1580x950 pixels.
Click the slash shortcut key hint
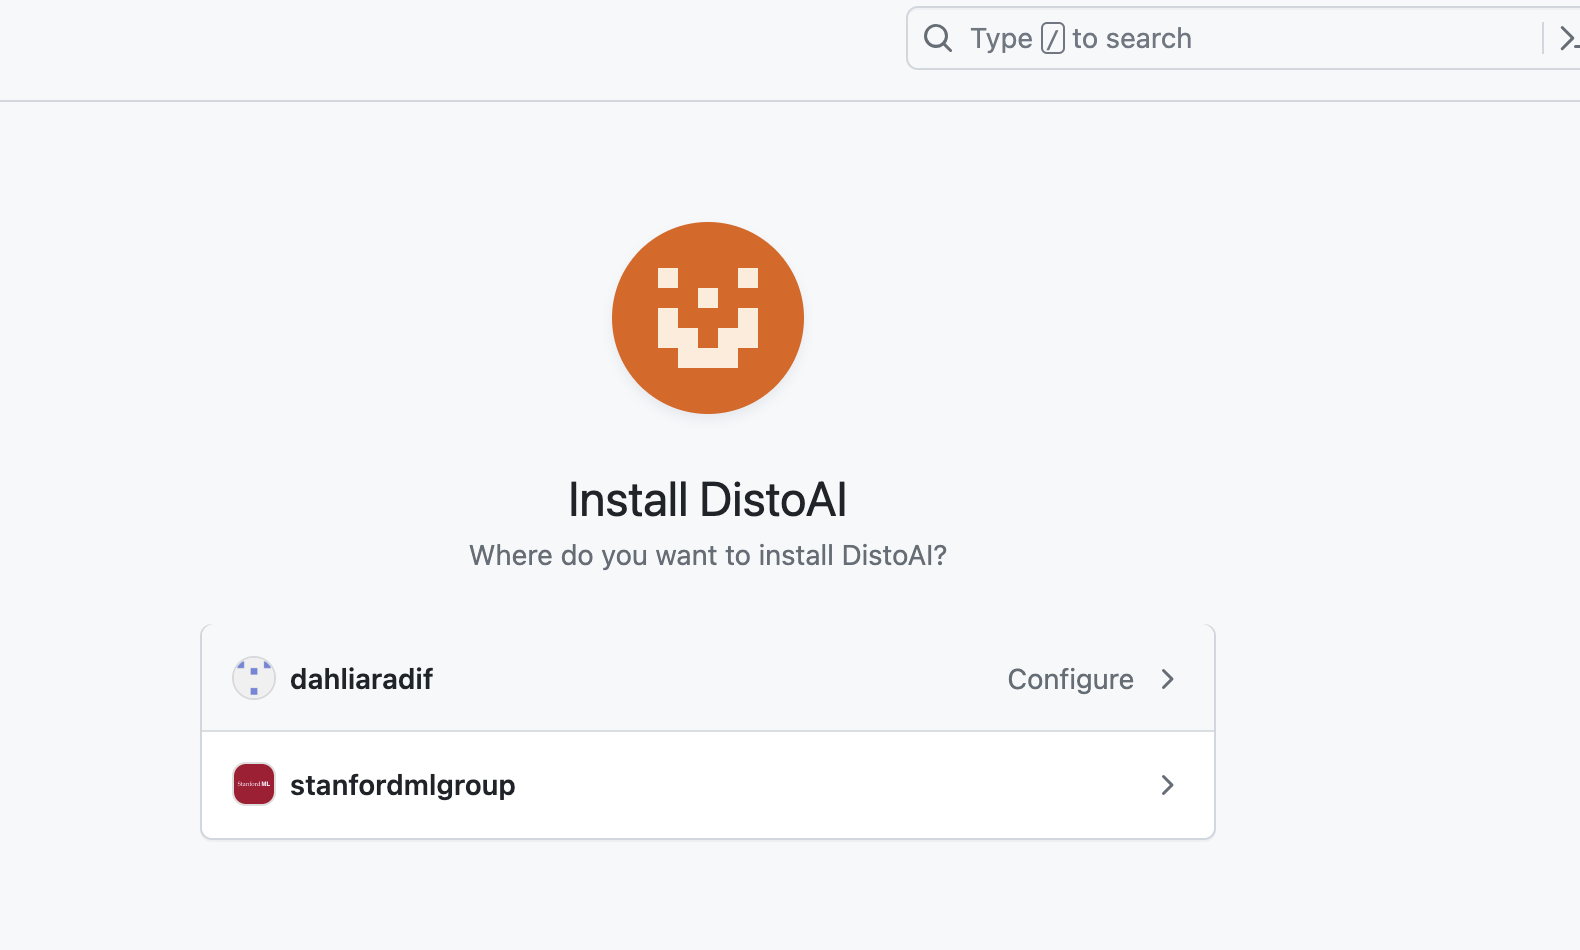tap(1053, 38)
